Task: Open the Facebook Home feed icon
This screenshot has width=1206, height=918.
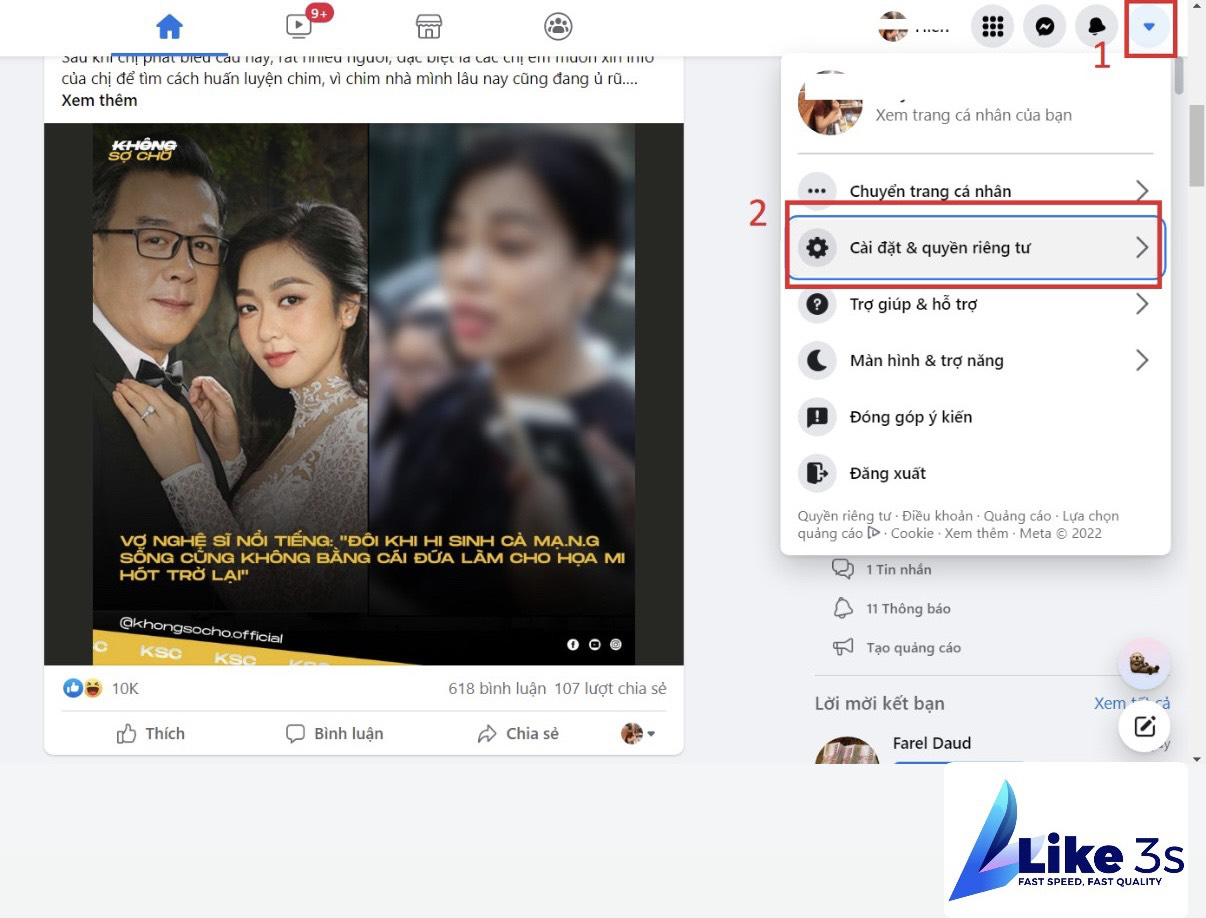Action: pyautogui.click(x=169, y=27)
